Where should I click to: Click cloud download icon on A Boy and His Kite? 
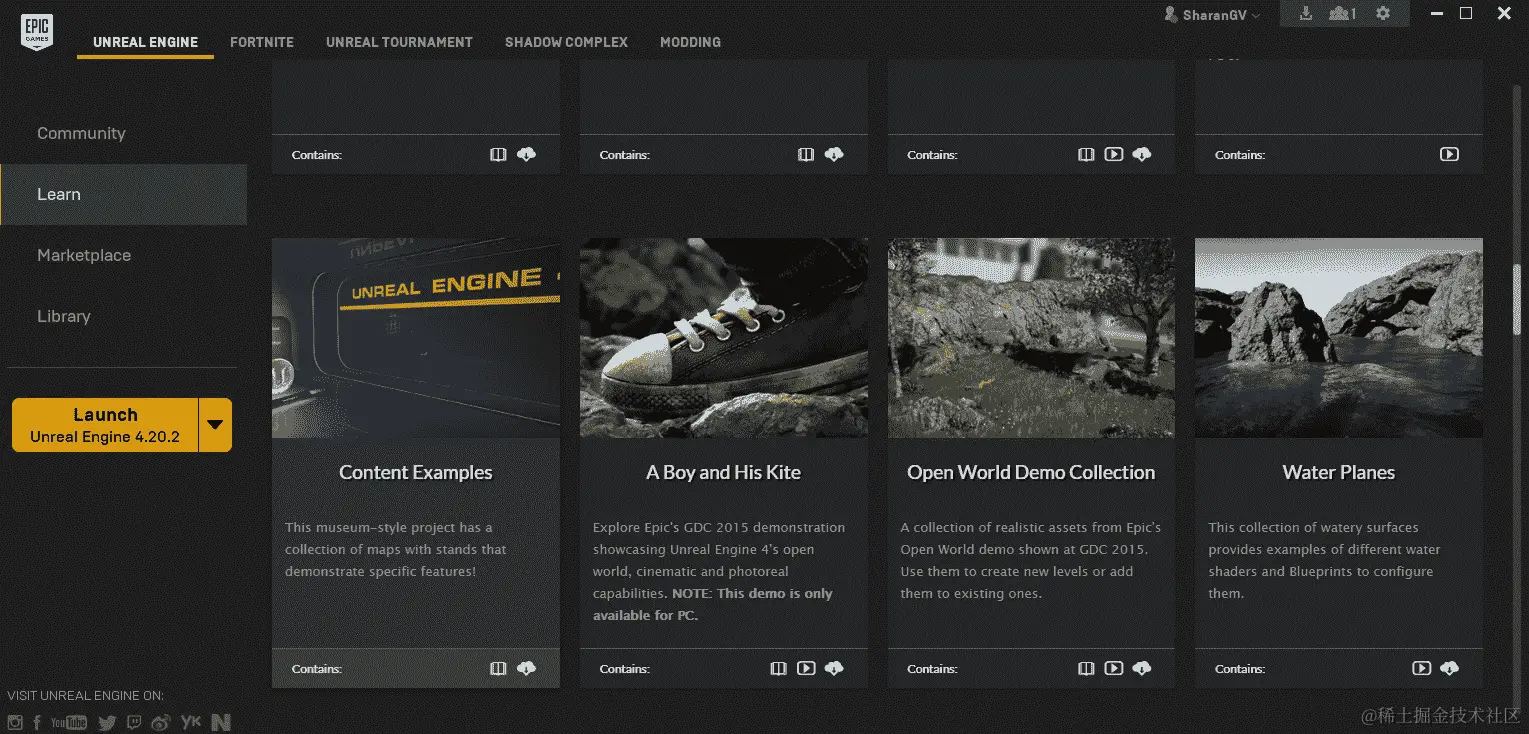[834, 668]
